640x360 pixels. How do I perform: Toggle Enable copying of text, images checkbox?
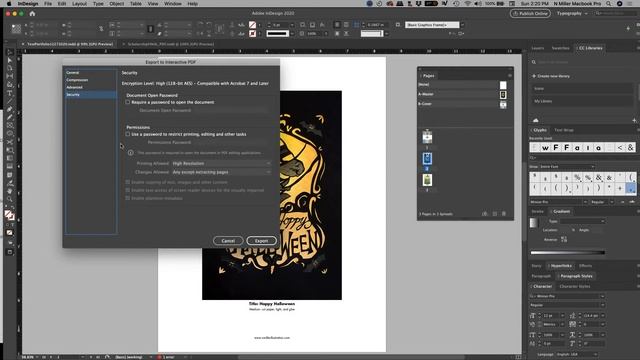coord(128,182)
